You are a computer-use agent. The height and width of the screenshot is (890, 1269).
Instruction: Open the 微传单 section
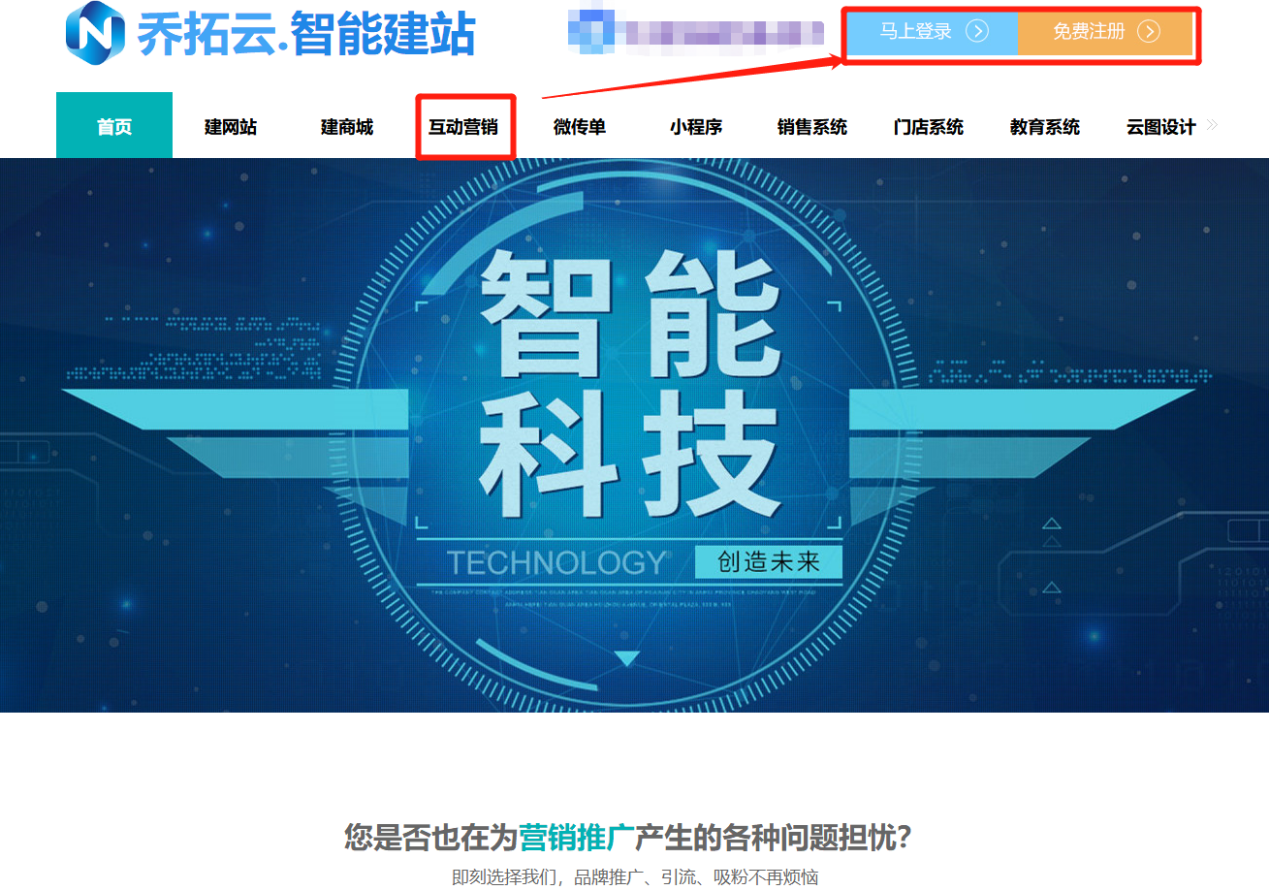tap(579, 124)
